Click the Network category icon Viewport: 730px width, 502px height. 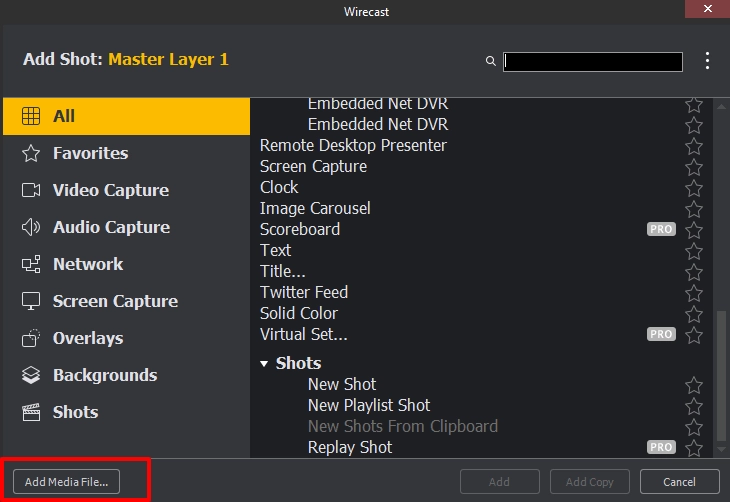pyautogui.click(x=31, y=264)
